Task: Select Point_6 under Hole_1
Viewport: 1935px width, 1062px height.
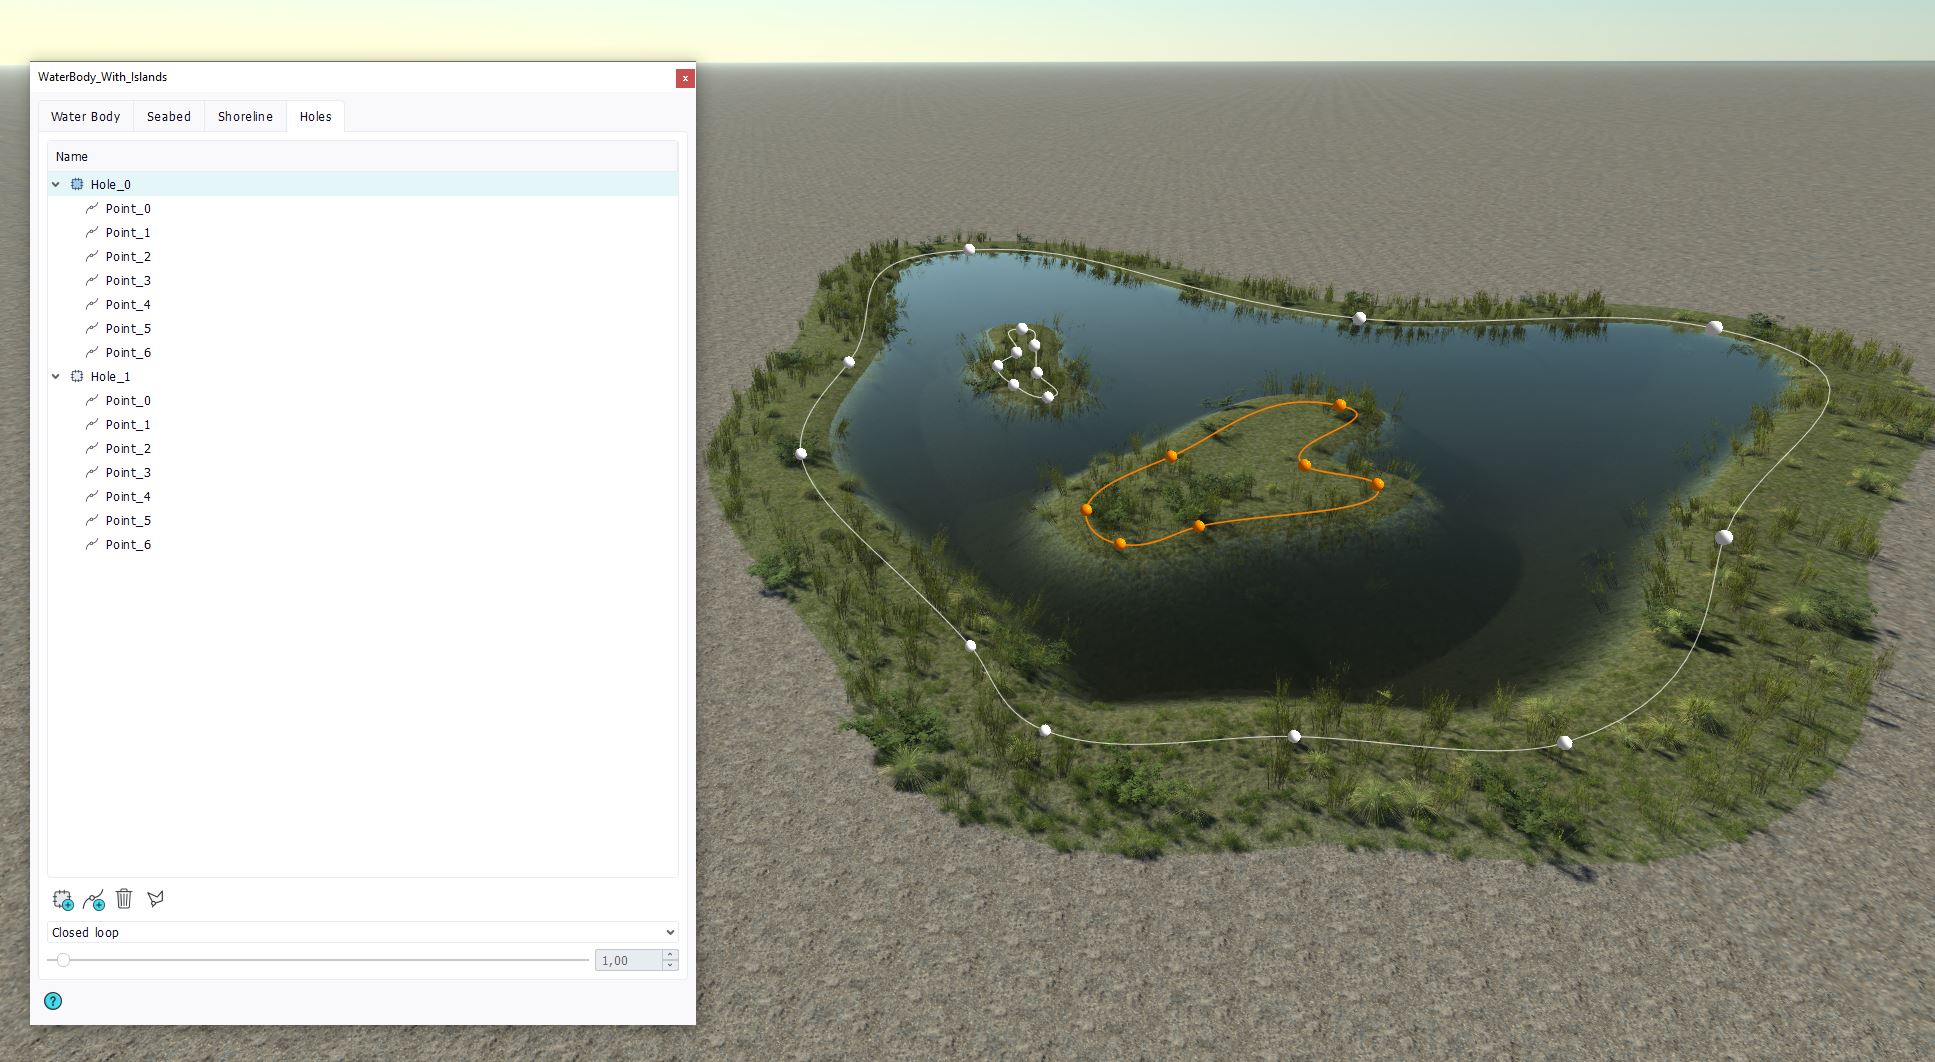Action: 128,545
